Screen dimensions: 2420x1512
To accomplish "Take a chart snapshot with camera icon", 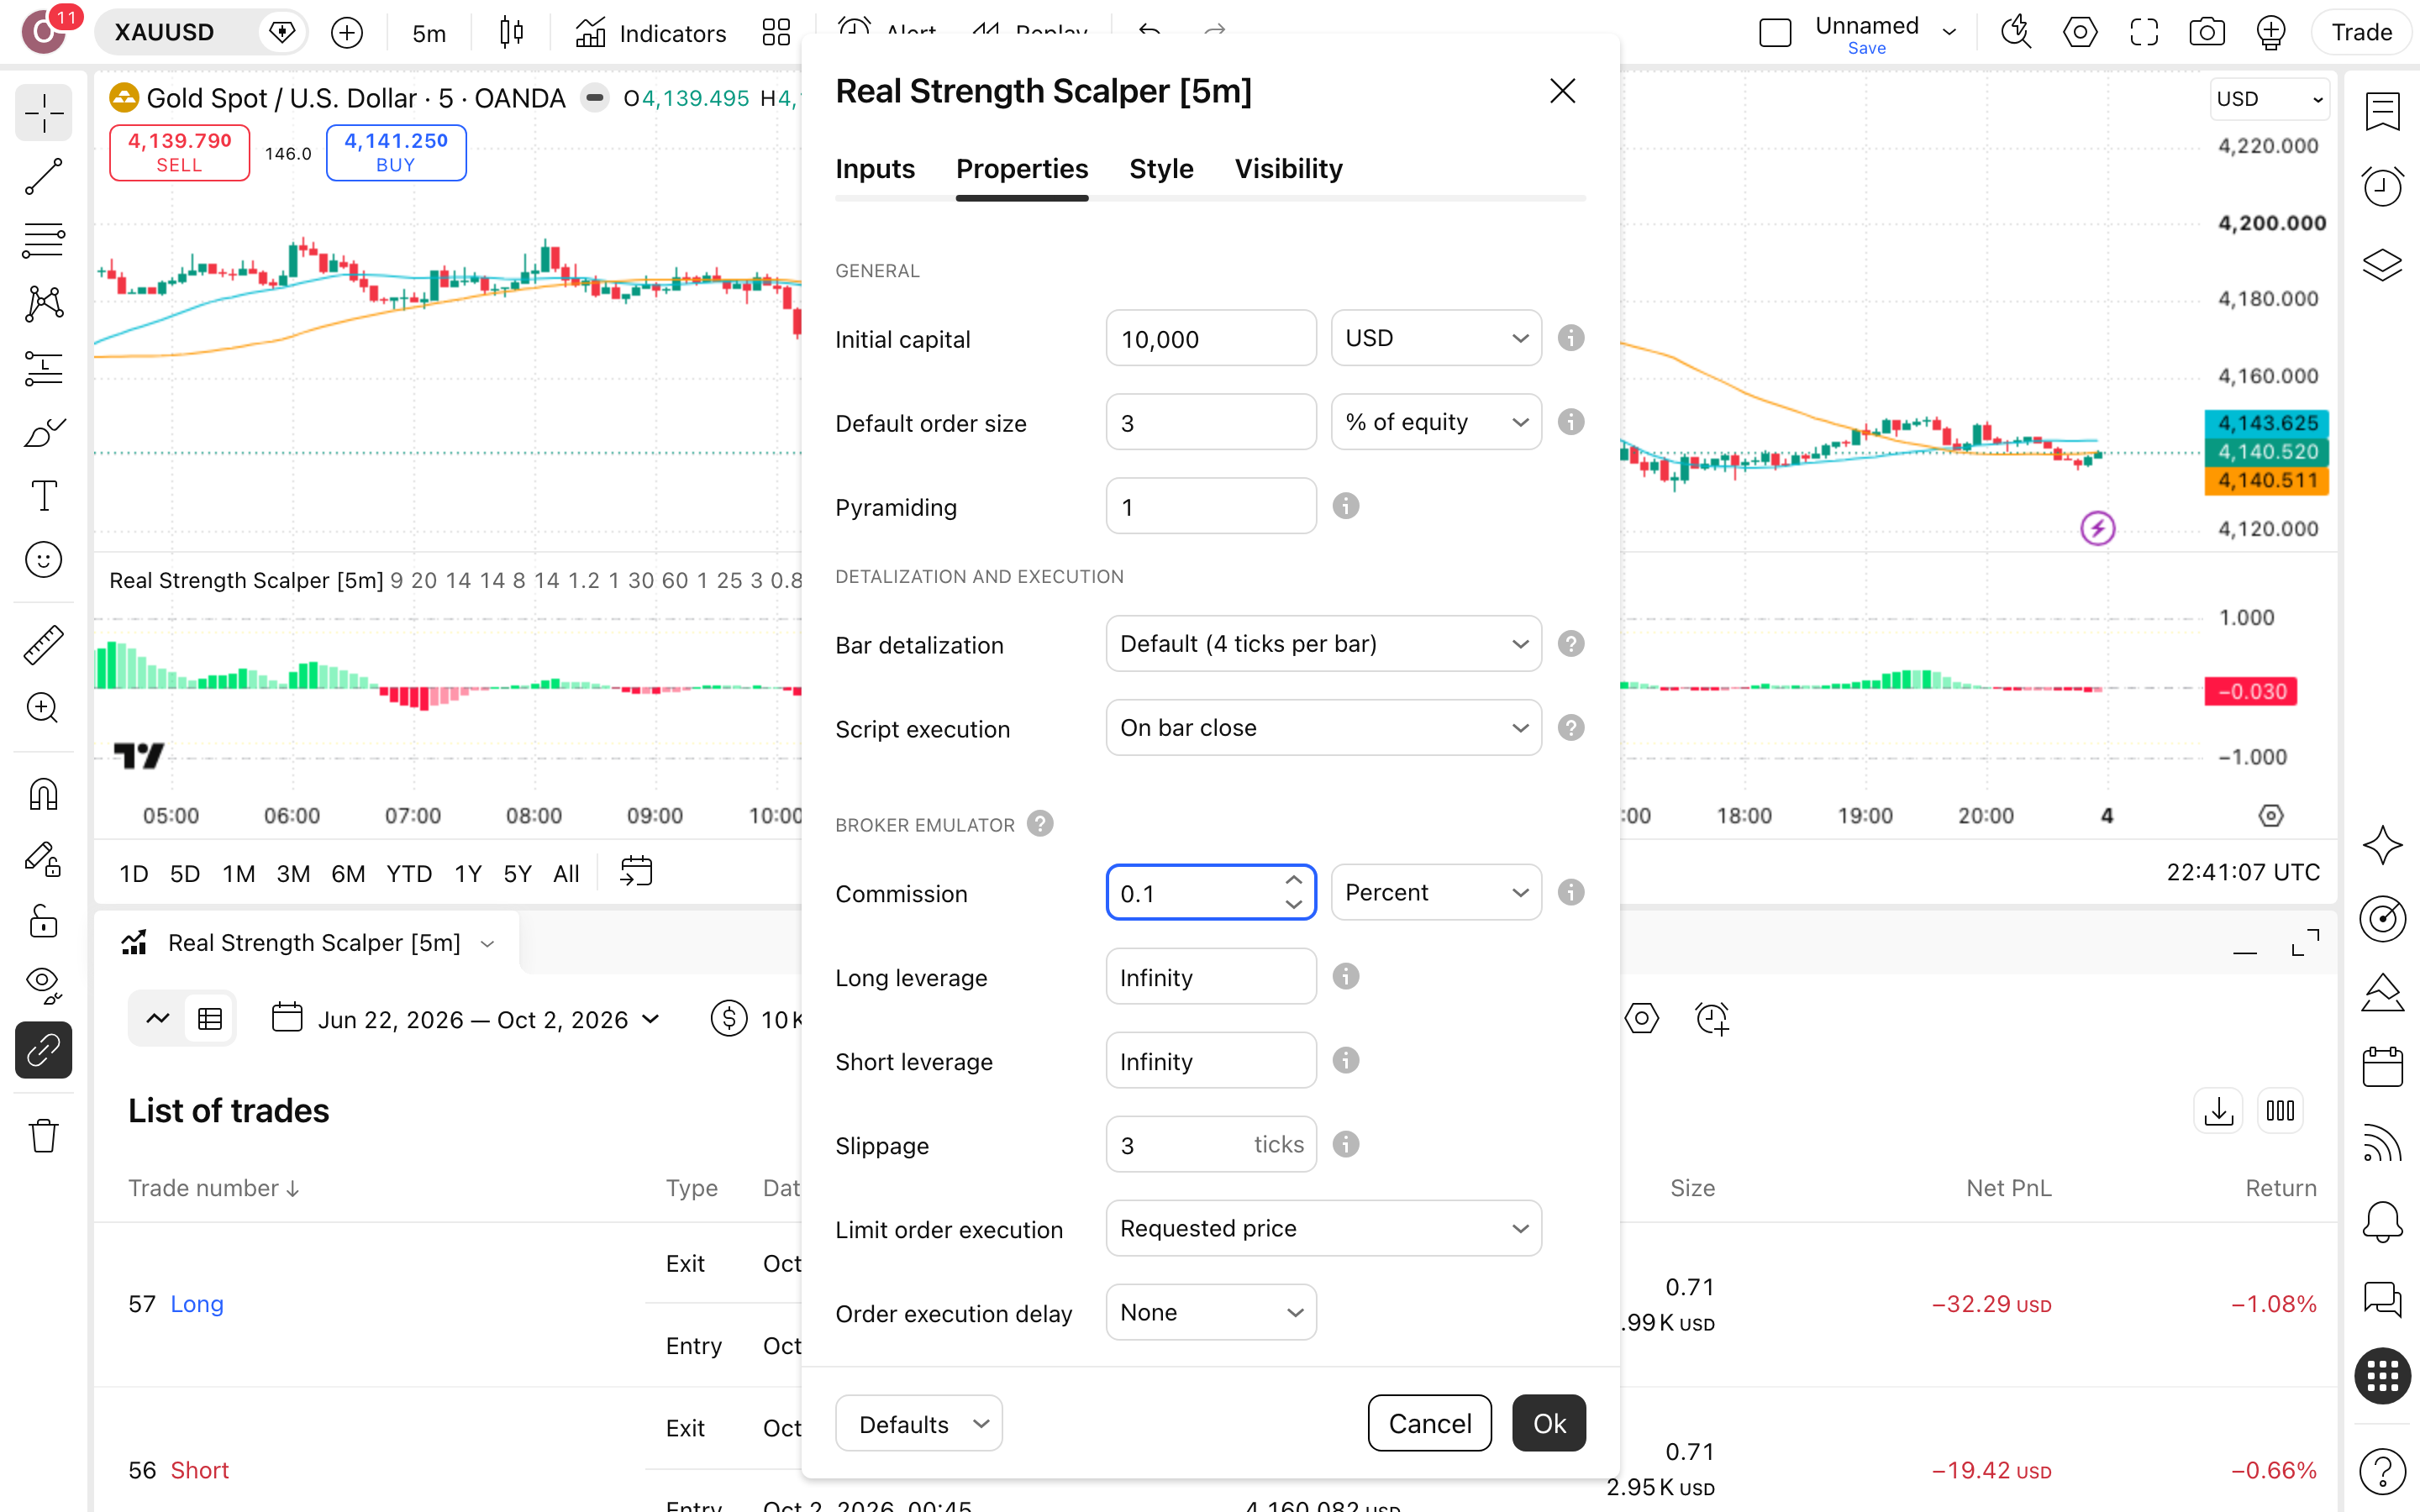I will click(x=2206, y=32).
